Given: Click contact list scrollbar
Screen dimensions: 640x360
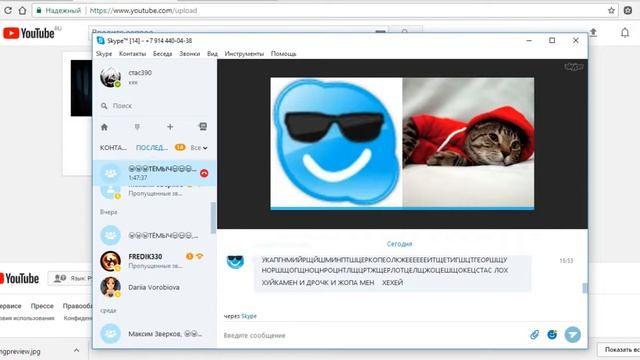Looking at the screenshot, I should click(x=213, y=218).
